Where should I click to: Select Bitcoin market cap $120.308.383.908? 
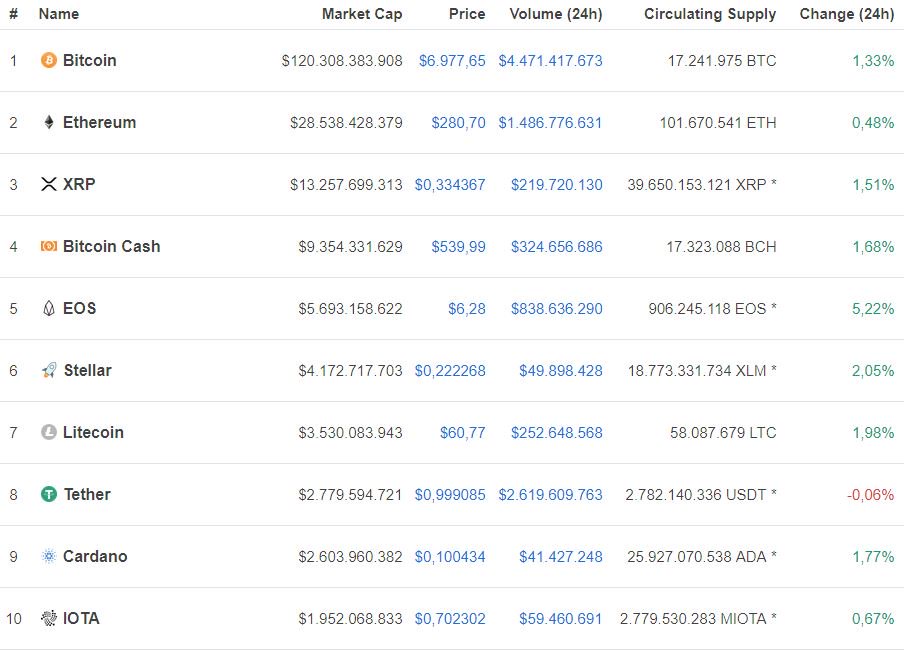pyautogui.click(x=342, y=61)
